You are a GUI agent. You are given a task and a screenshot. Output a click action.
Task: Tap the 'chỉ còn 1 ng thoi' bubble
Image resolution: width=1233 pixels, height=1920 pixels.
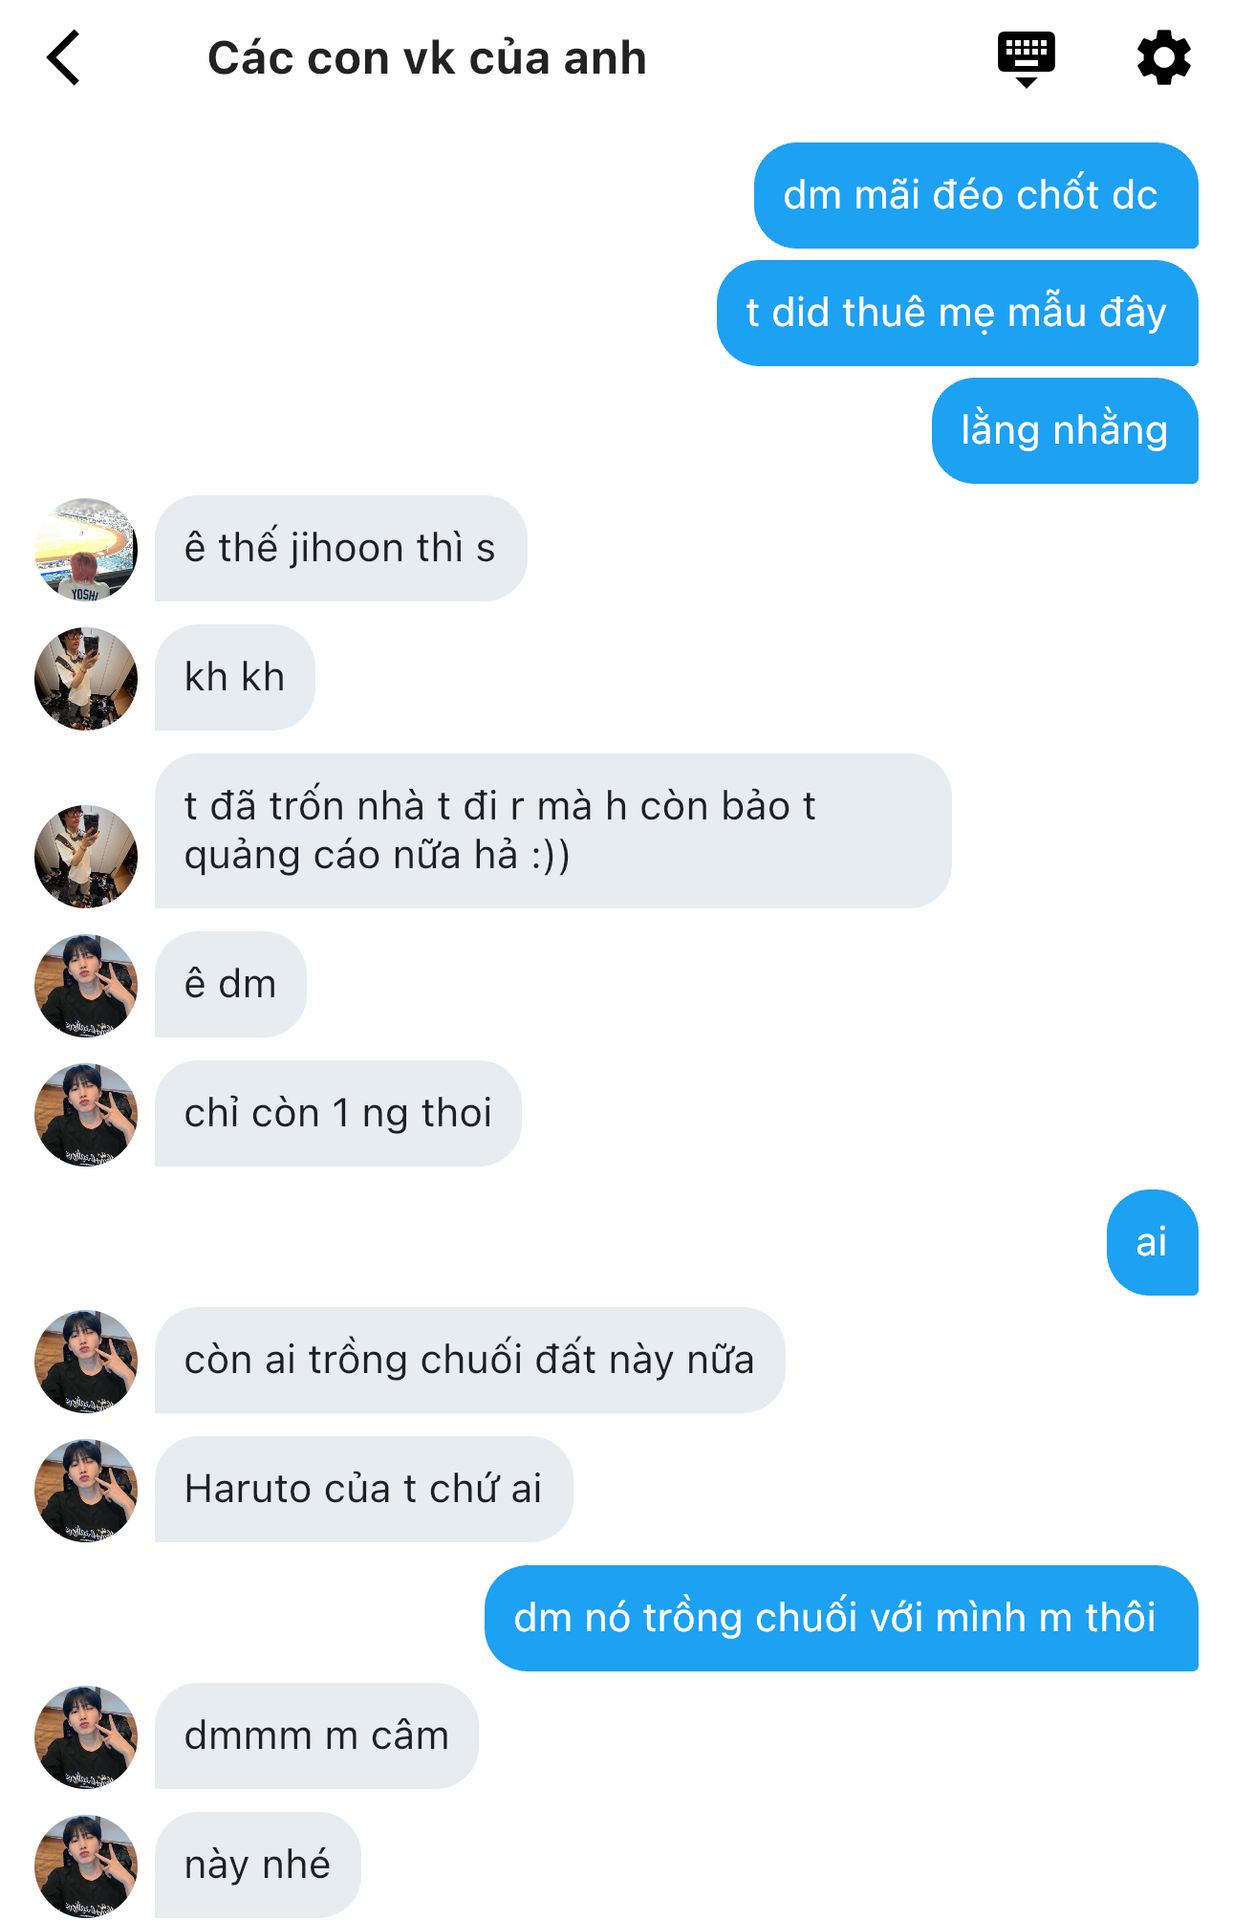click(x=338, y=1113)
